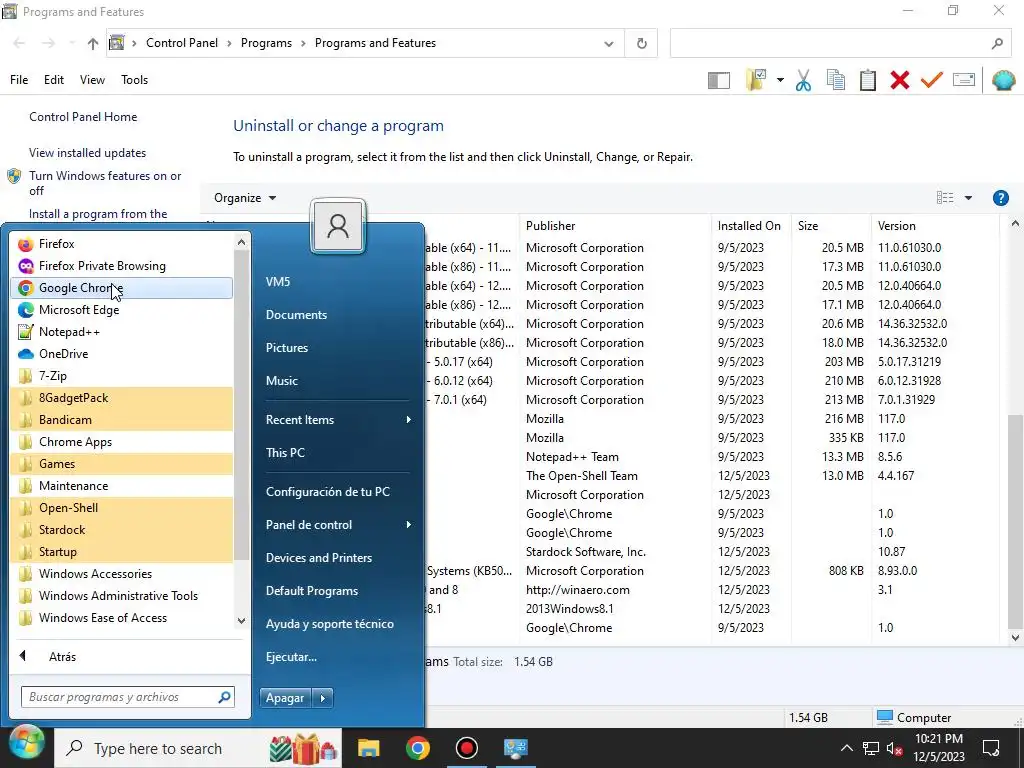Open the folder options dropdown arrow
Viewport: 1024px width, 768px height.
pyautogui.click(x=780, y=80)
